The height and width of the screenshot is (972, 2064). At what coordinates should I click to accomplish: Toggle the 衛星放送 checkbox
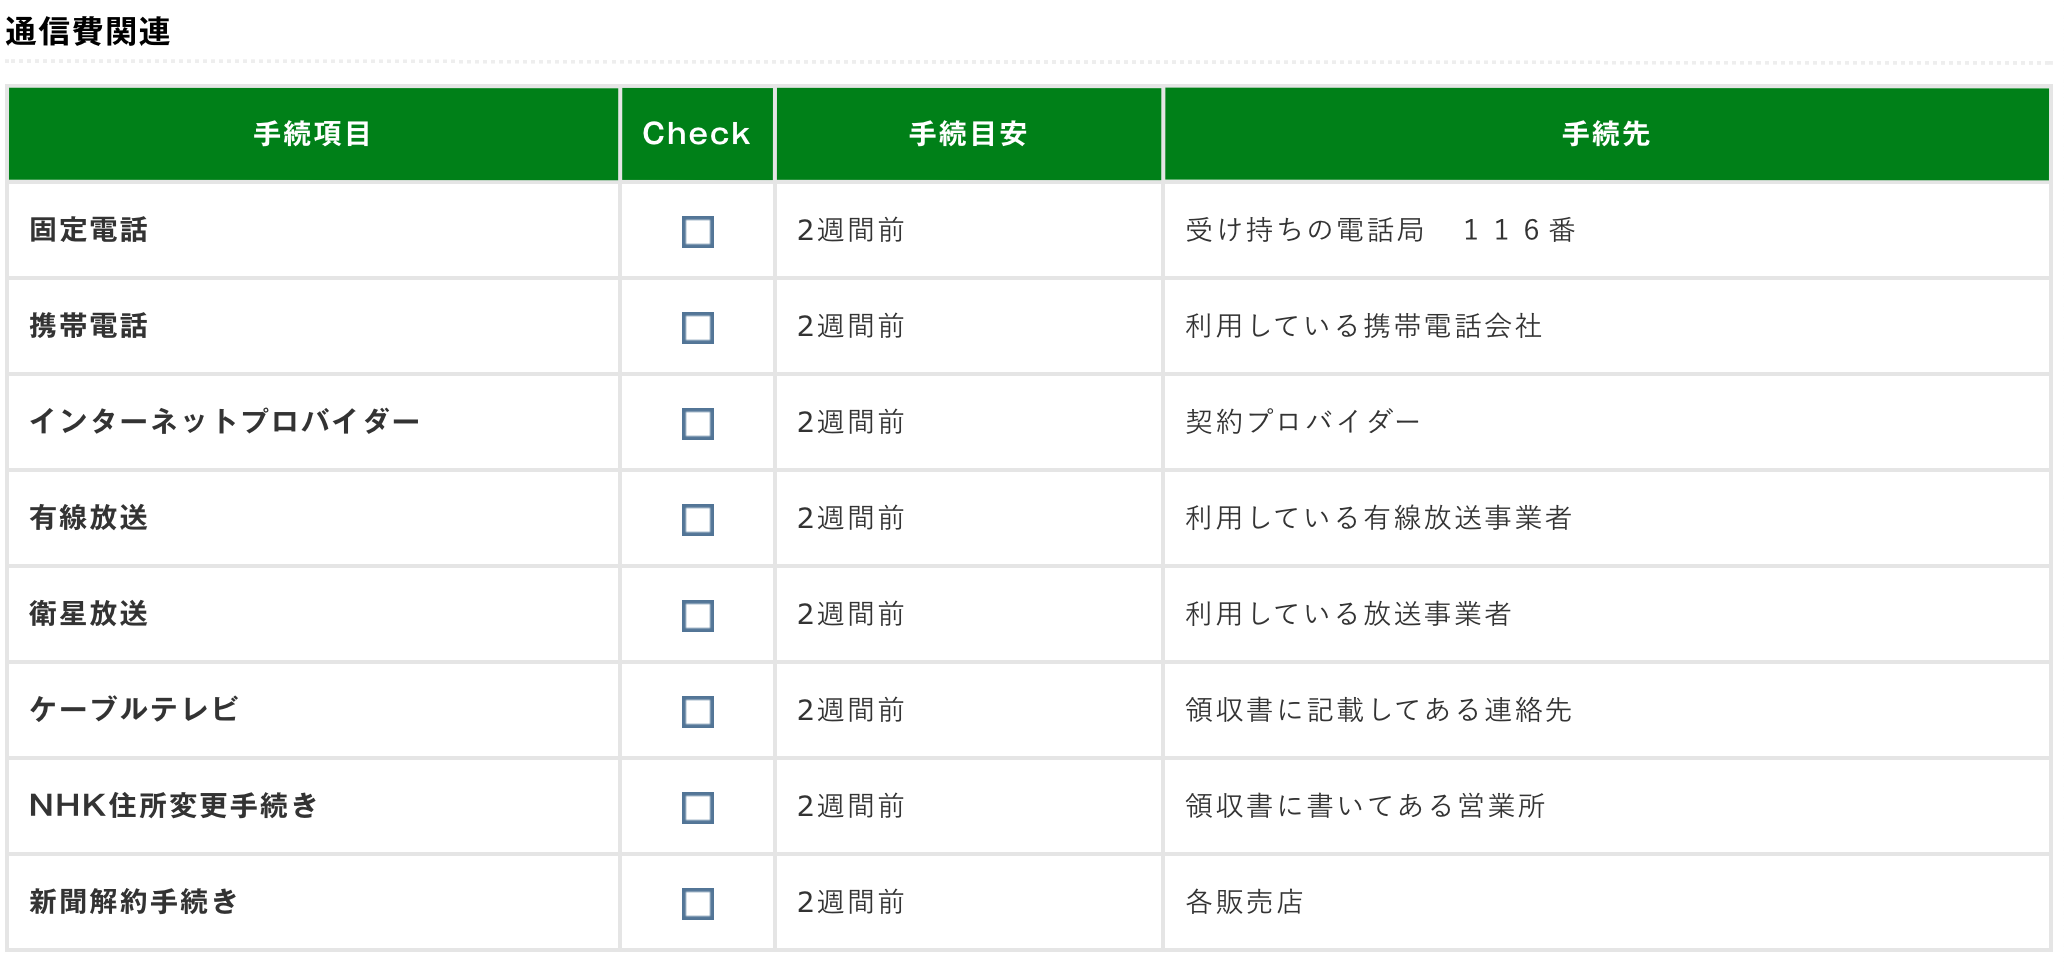pyautogui.click(x=697, y=616)
